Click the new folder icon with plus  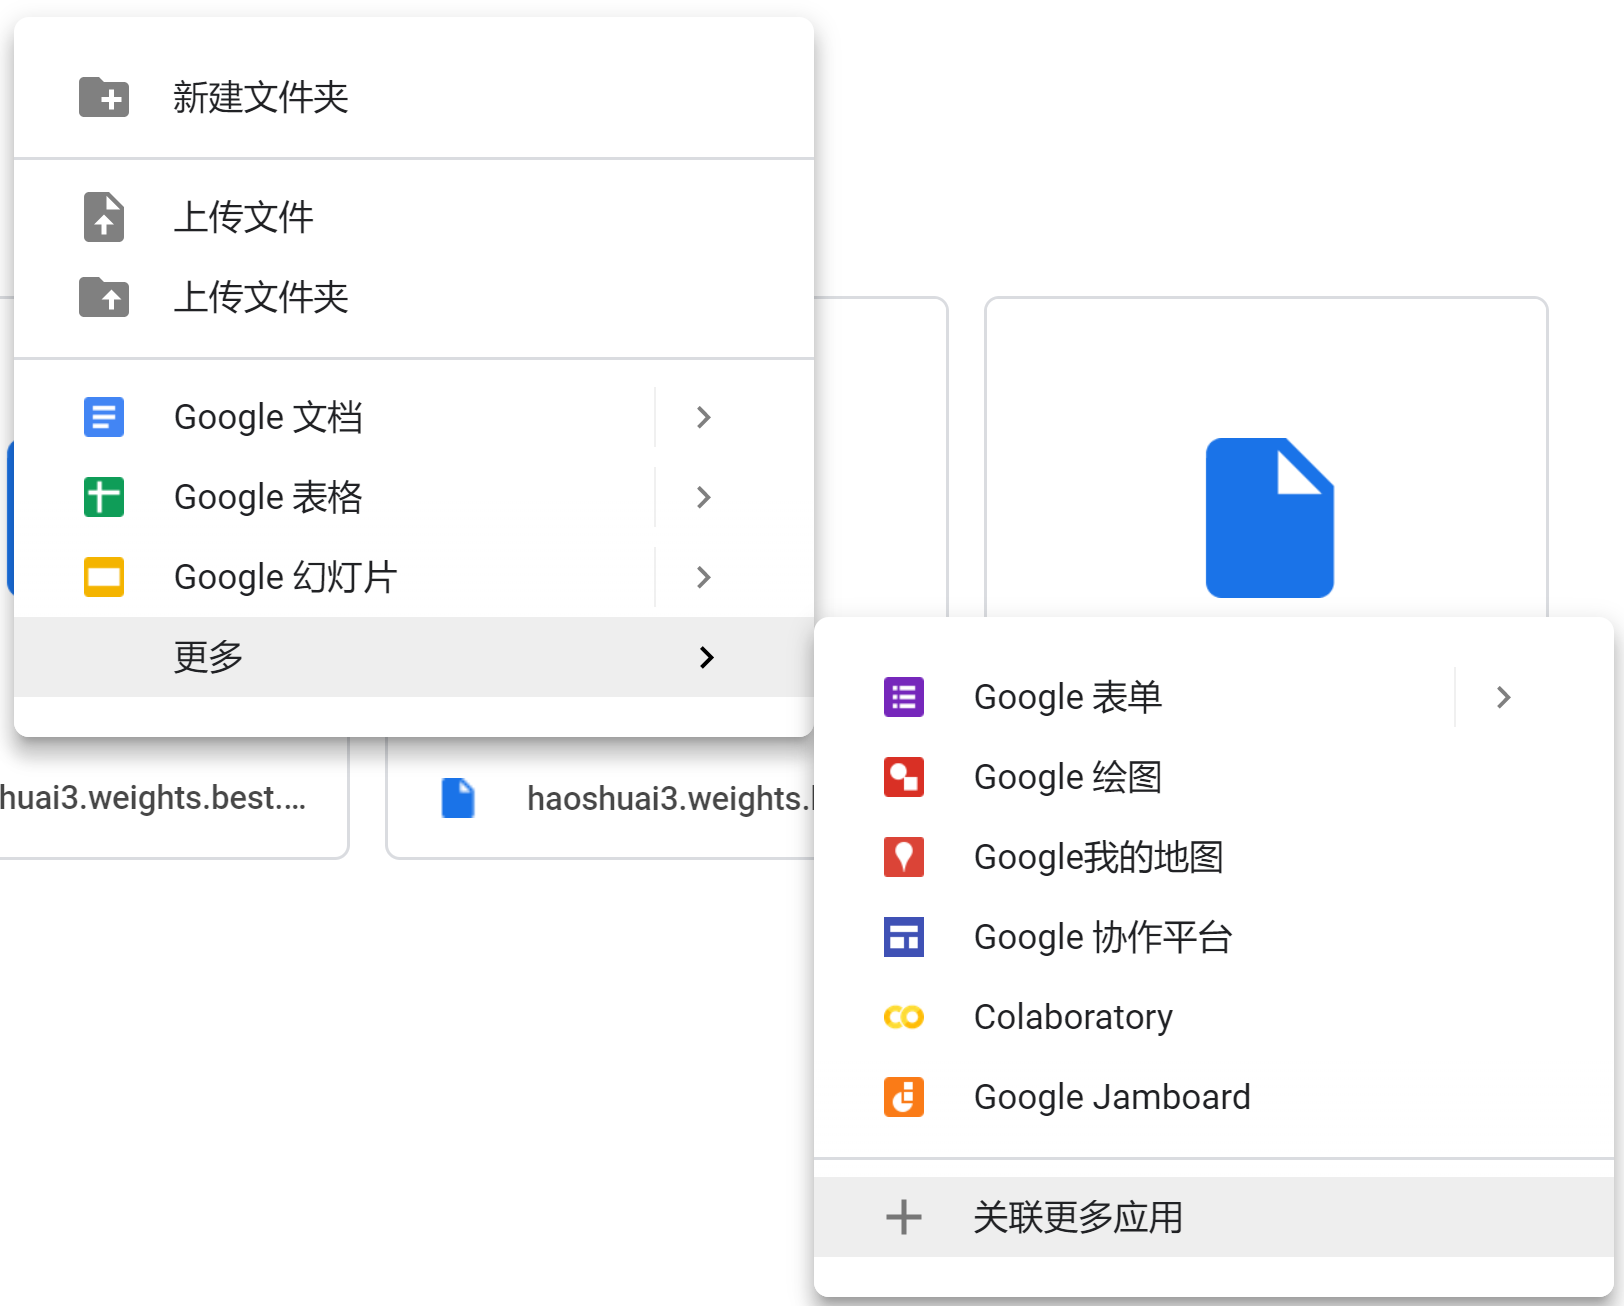coord(104,97)
